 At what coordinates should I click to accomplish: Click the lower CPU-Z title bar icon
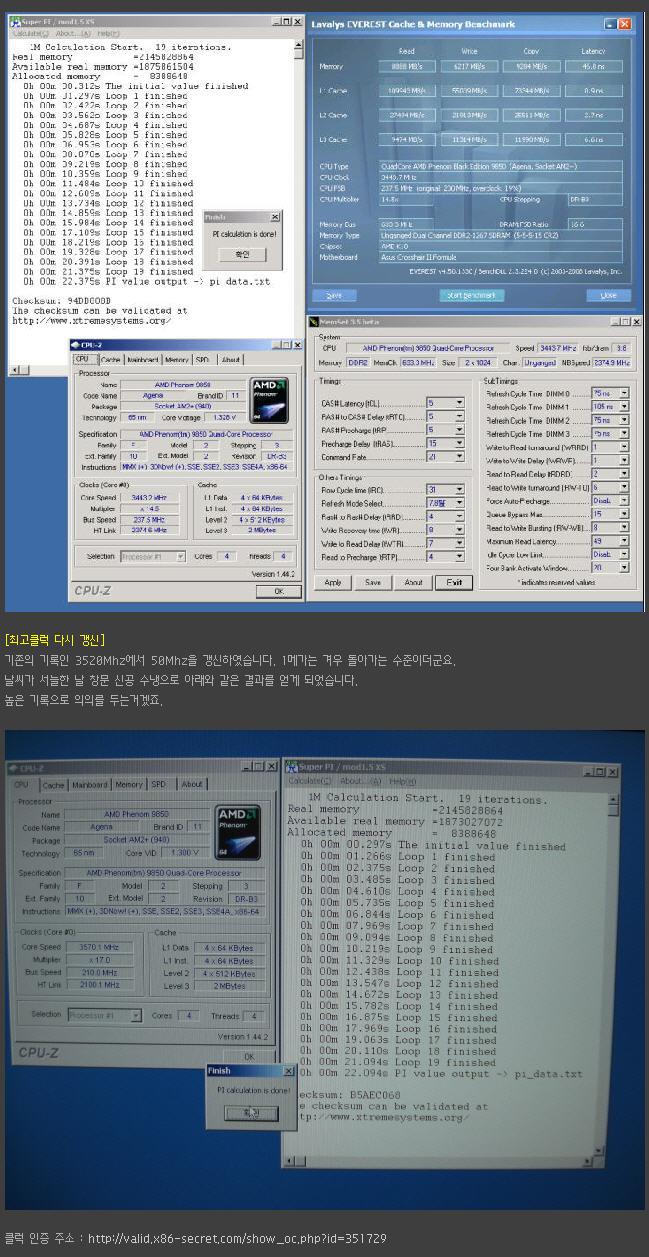click(14, 768)
